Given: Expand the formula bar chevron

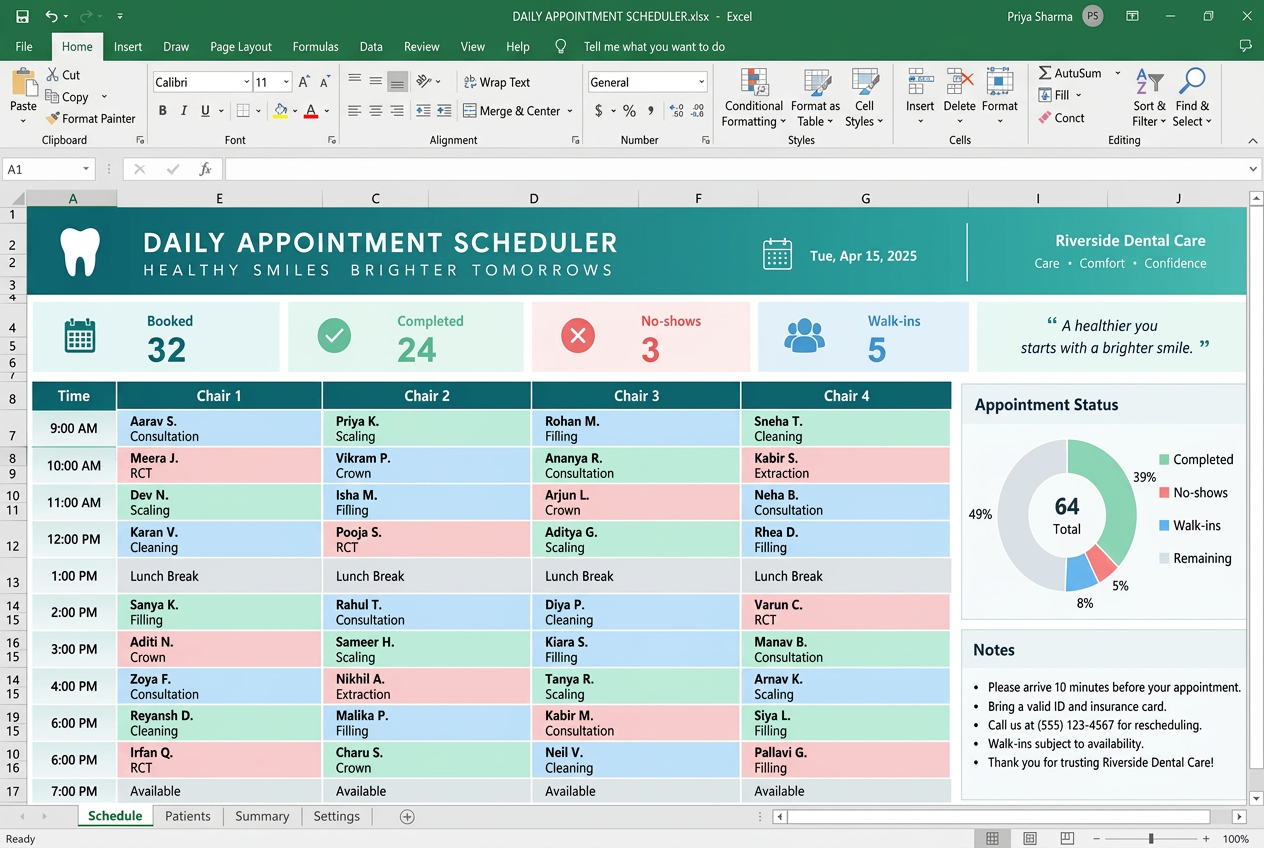Looking at the screenshot, I should coord(1253,170).
